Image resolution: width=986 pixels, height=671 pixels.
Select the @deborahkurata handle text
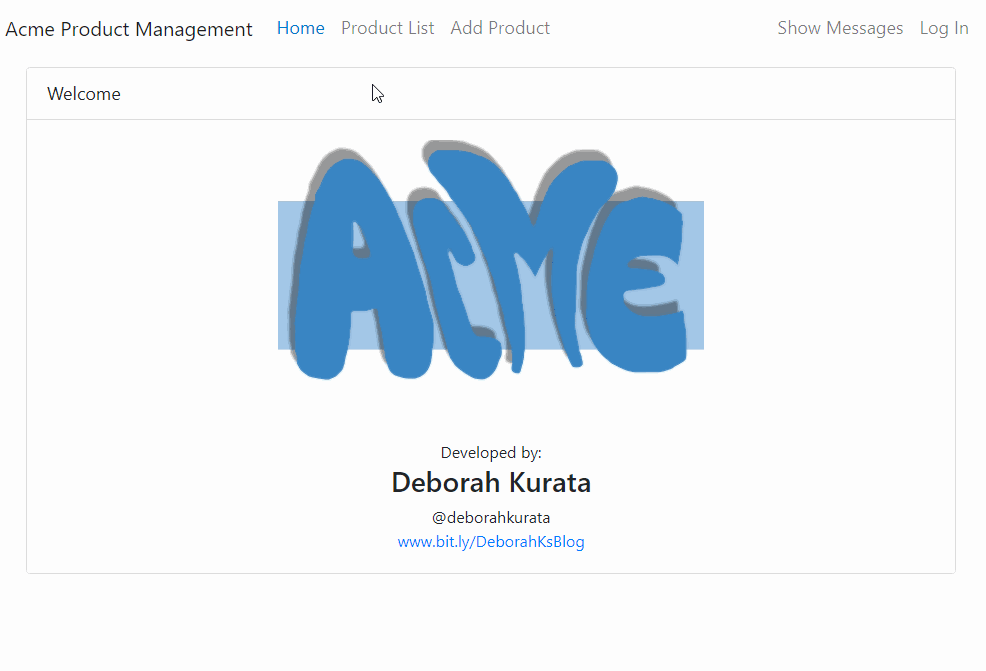pos(491,518)
